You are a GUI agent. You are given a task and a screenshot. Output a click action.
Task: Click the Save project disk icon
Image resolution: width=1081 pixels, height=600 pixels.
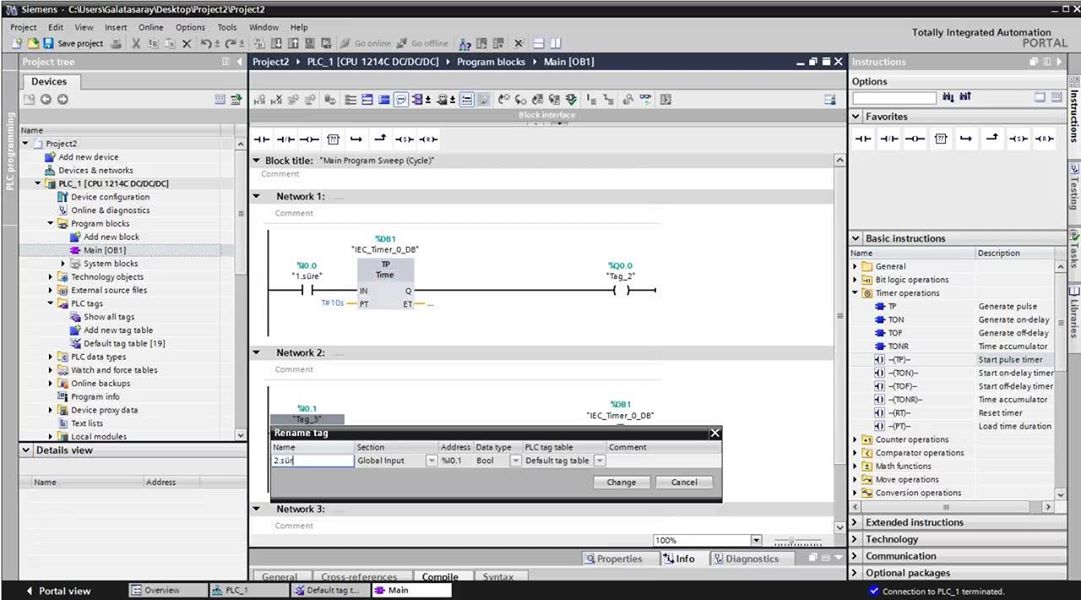tap(48, 43)
